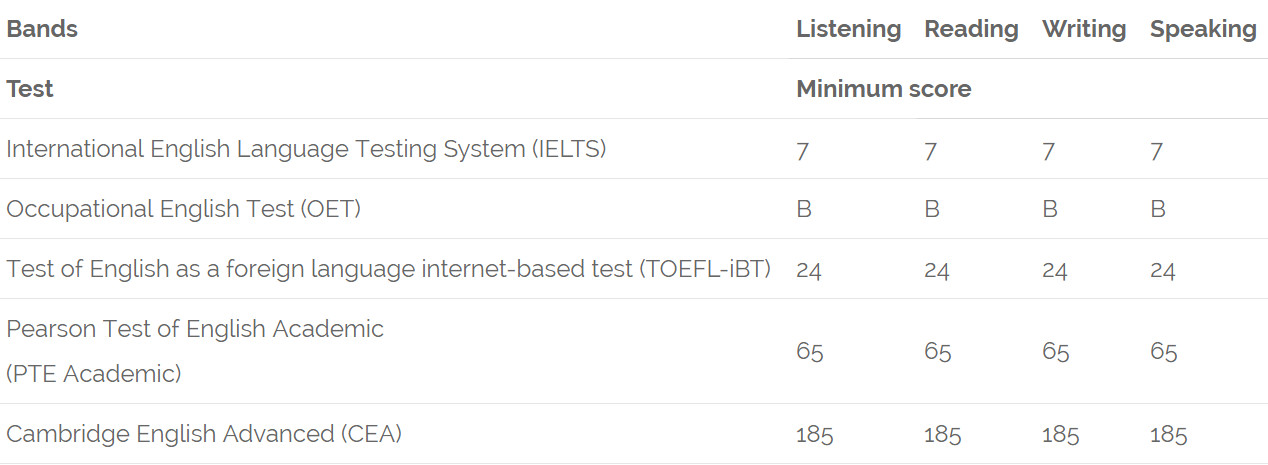
Task: Click the Listening column header
Action: pos(848,30)
